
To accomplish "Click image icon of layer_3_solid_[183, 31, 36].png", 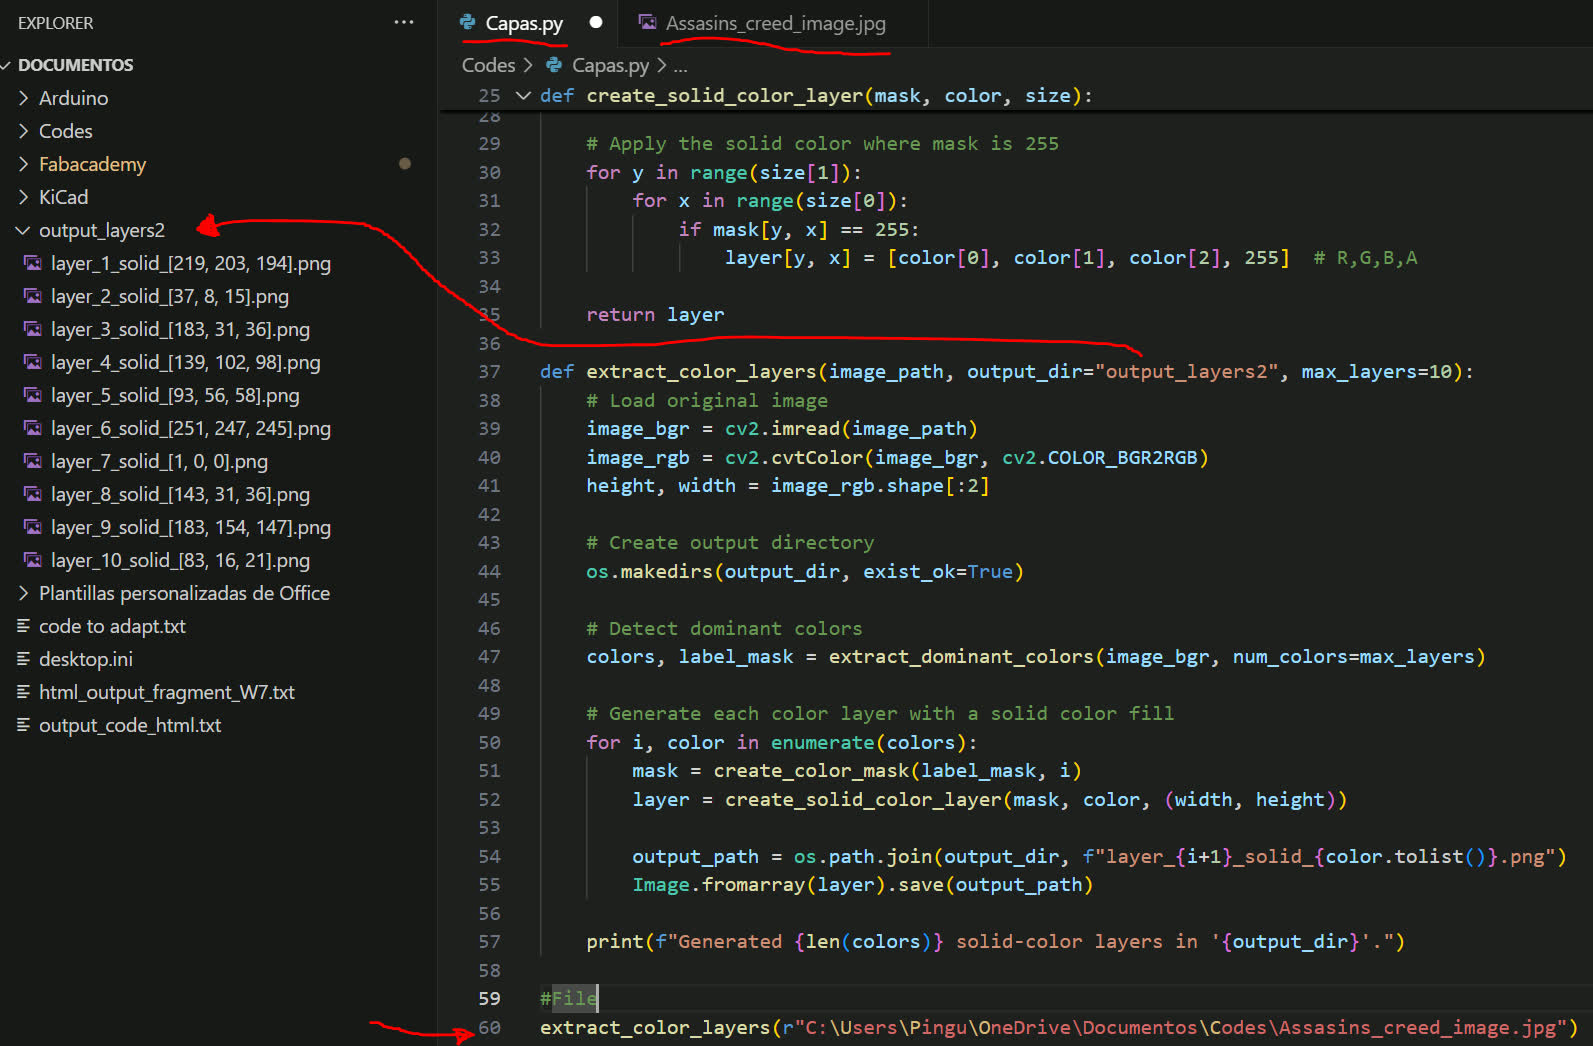I will [33, 329].
